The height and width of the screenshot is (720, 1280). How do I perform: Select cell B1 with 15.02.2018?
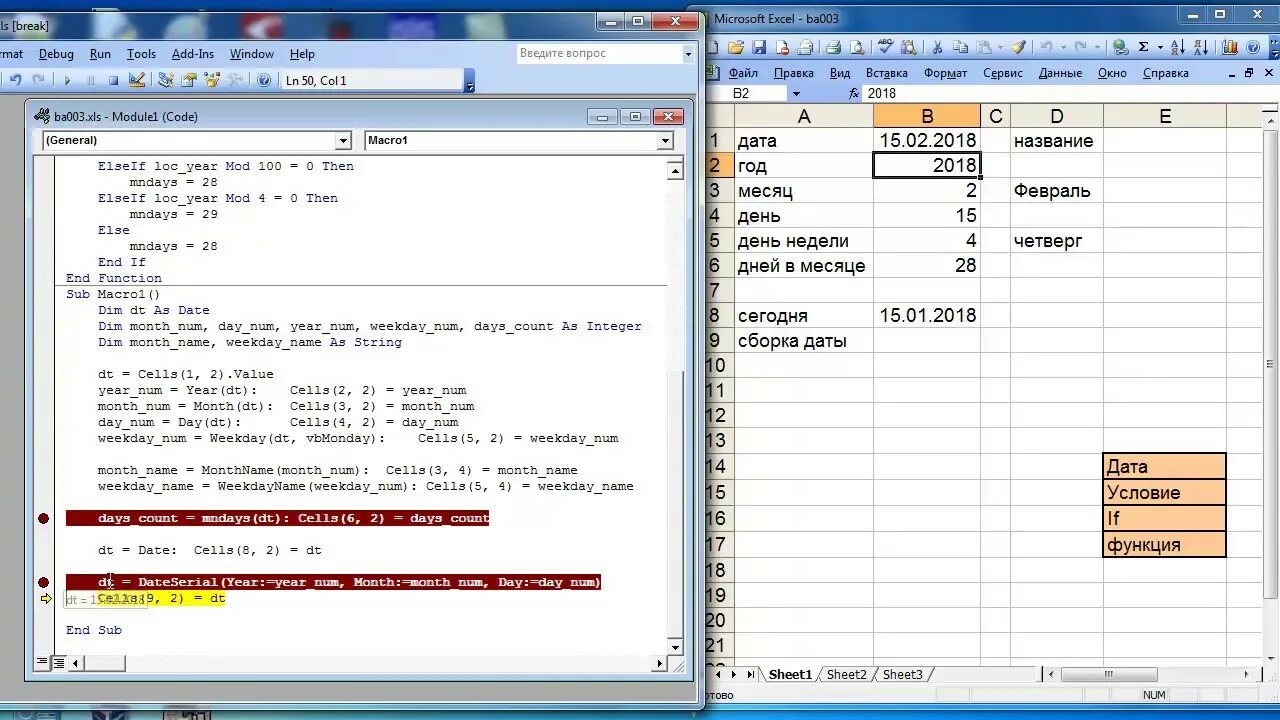pyautogui.click(x=927, y=140)
